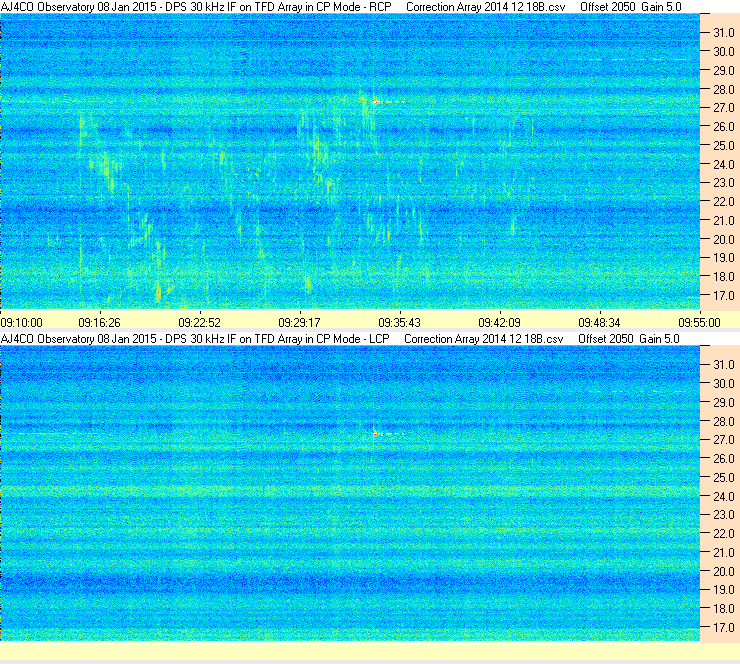Screen dimensions: 740x664
Task: Select the 09:35:43 time label
Action: click(398, 323)
